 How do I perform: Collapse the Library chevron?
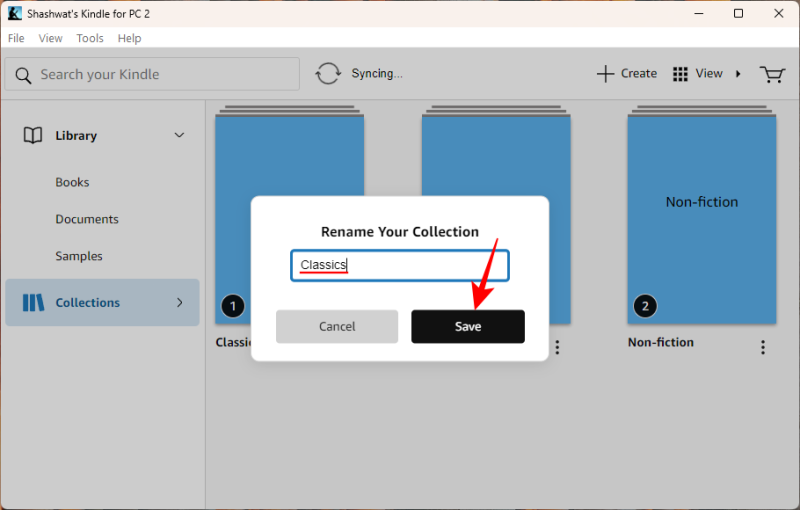pos(179,135)
